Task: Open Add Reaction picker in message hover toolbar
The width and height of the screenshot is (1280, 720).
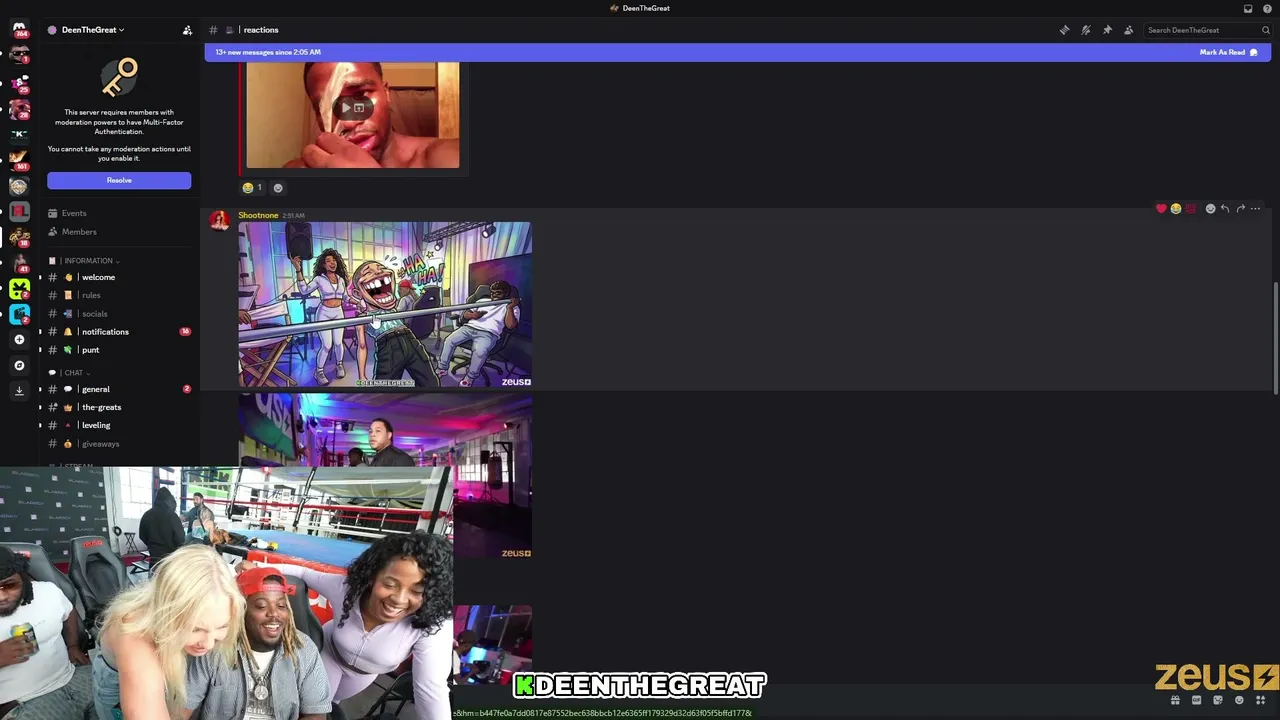Action: tap(1210, 209)
